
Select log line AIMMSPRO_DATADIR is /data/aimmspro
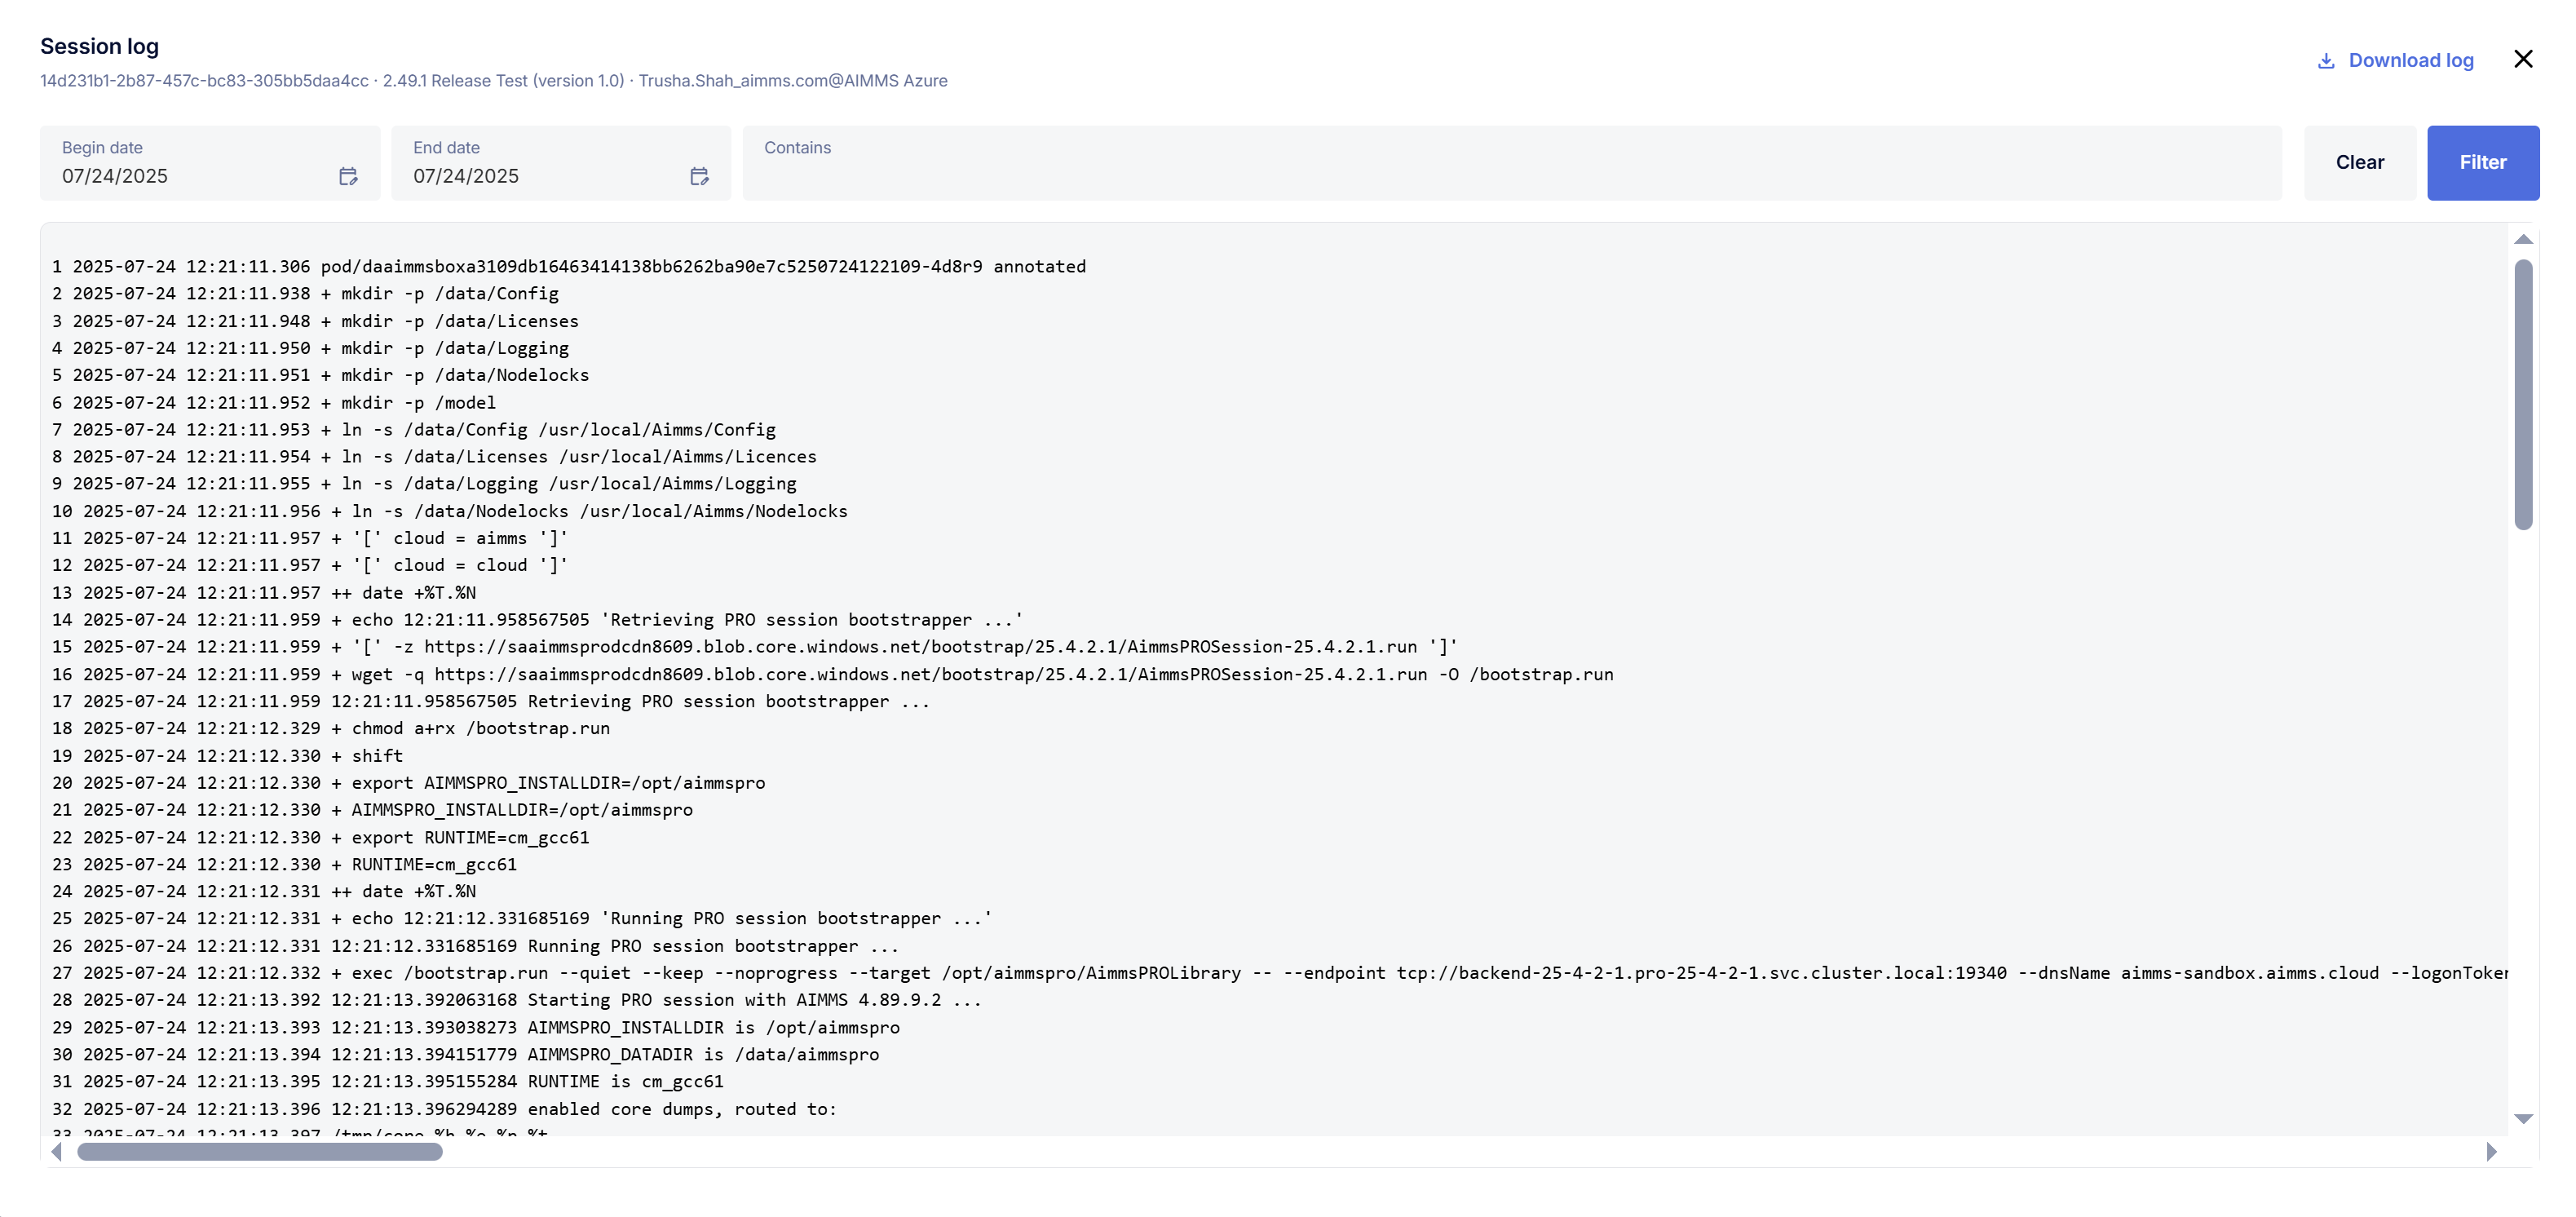[x=465, y=1055]
